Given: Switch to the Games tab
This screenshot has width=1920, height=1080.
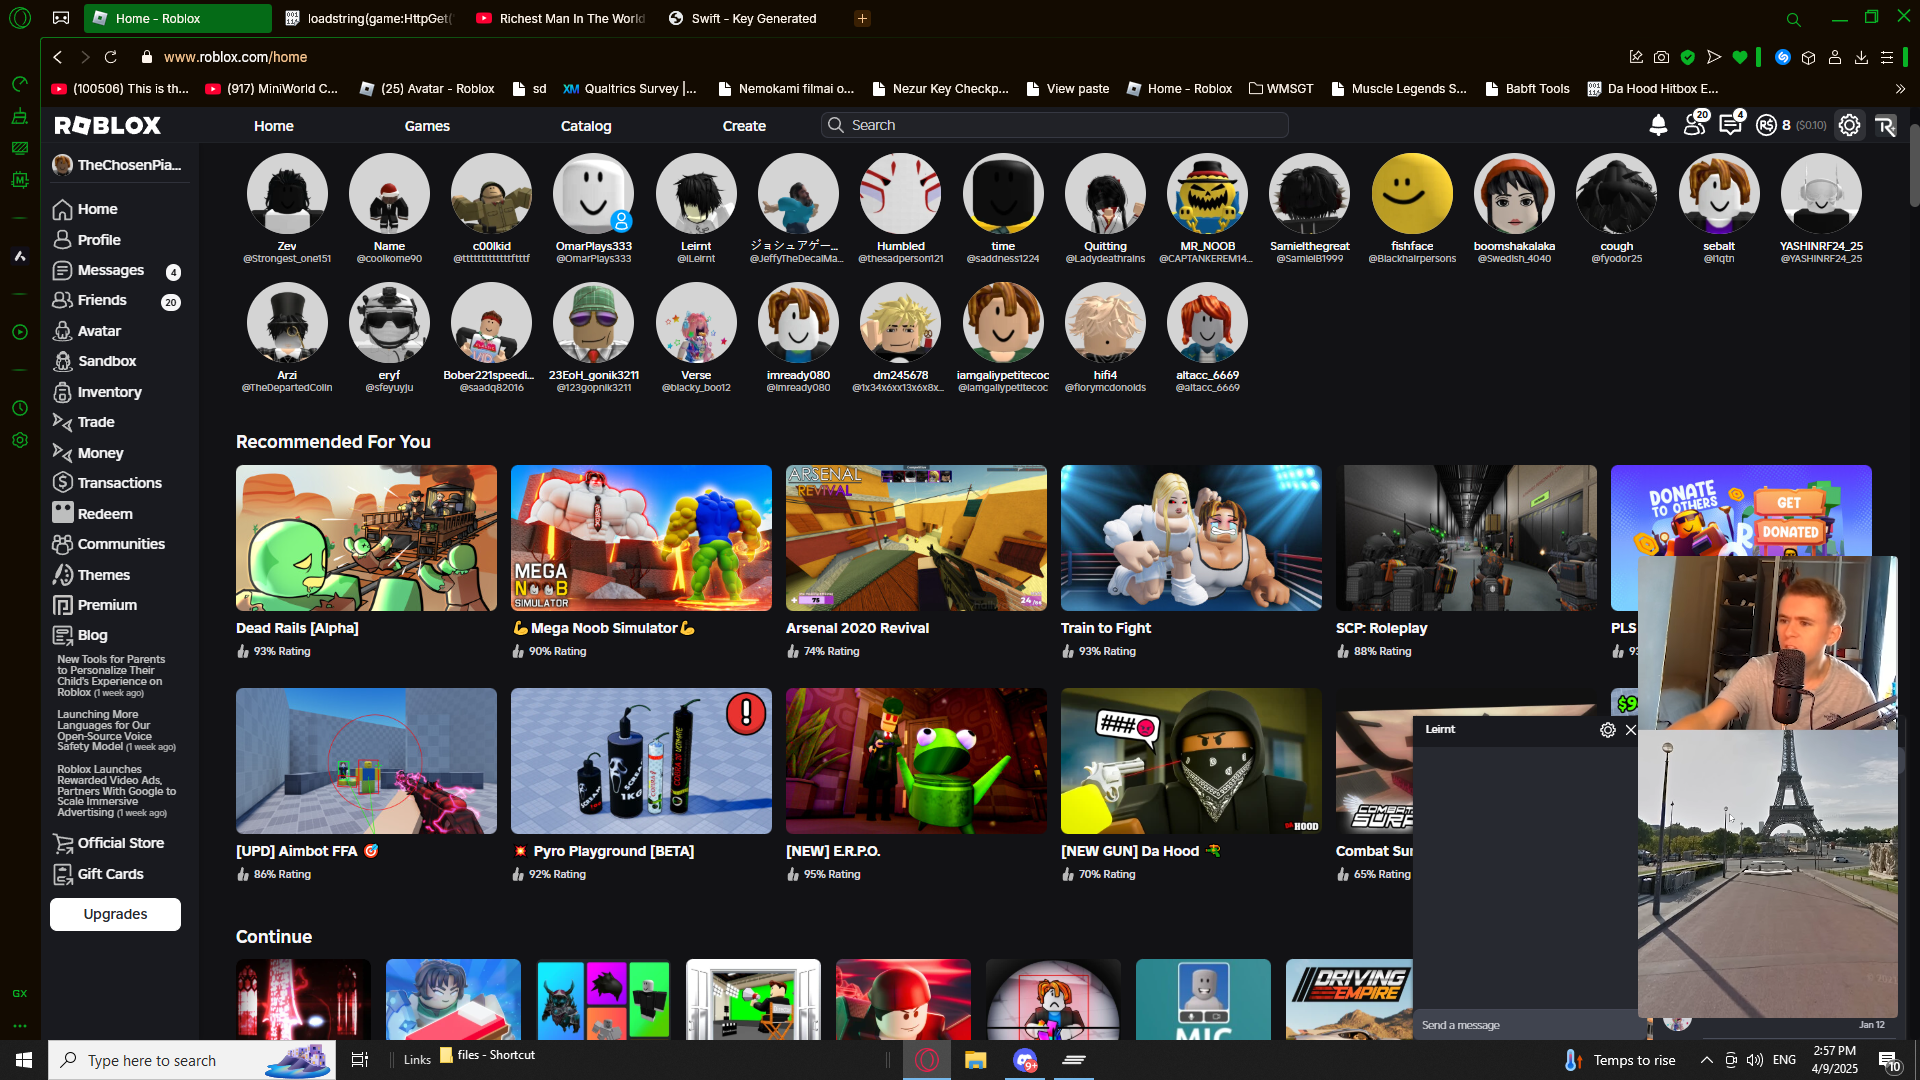Looking at the screenshot, I should [x=427, y=126].
